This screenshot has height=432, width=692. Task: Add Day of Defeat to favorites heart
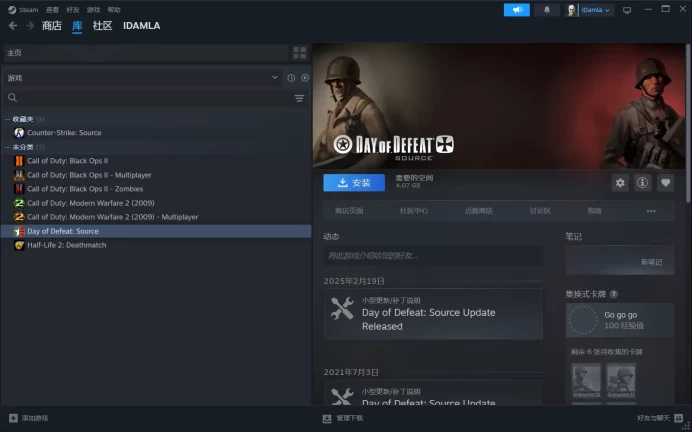pyautogui.click(x=666, y=183)
